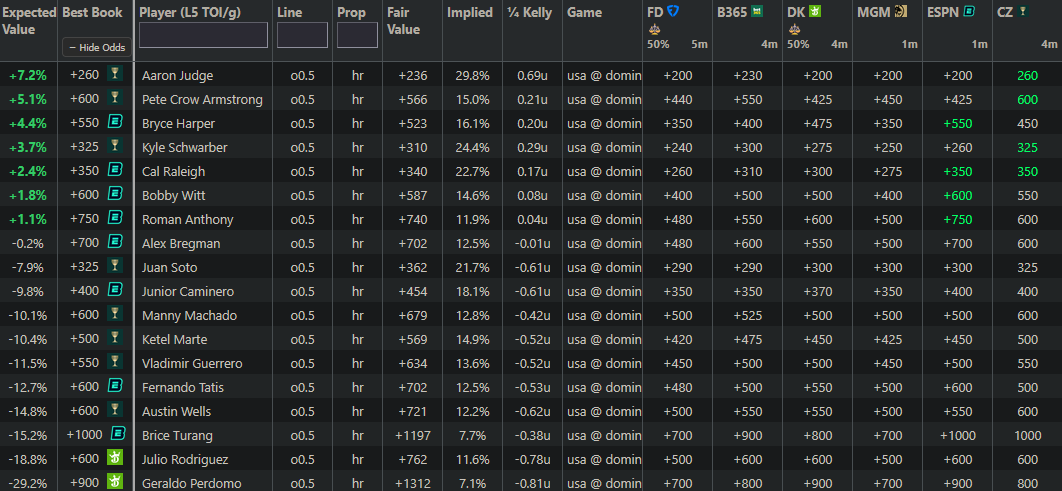
Task: Click the green 260 CZ odds for Judge
Action: coord(1027,76)
